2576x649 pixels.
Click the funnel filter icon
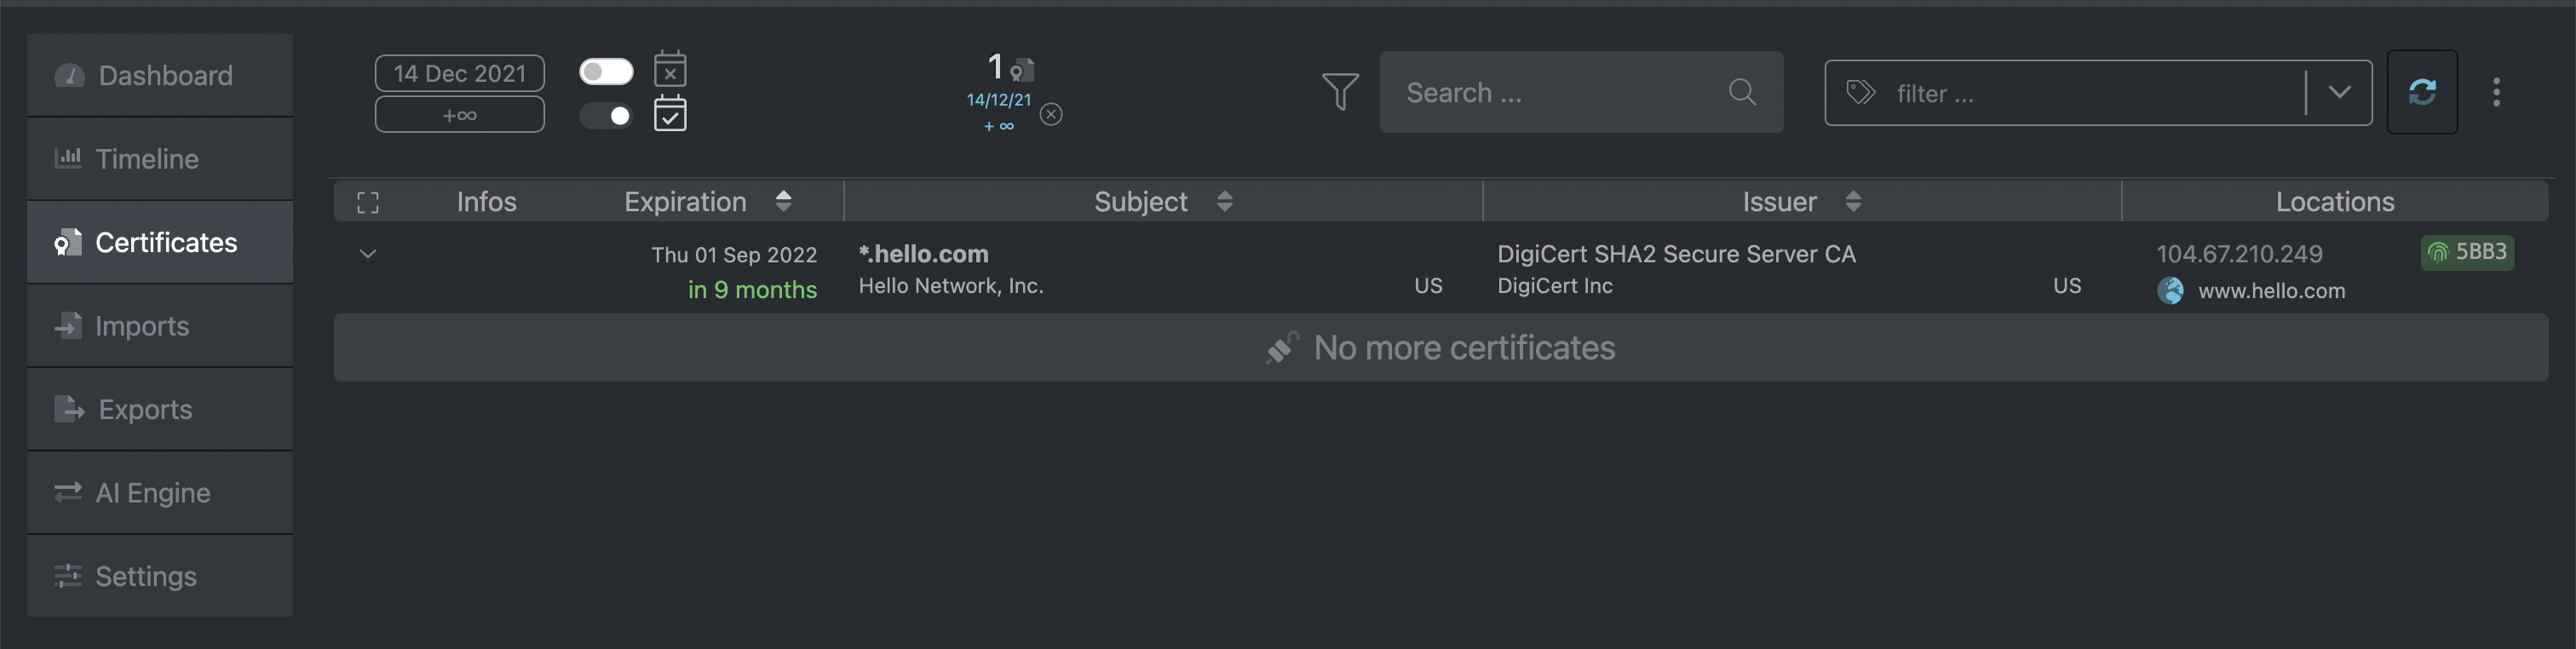click(x=1340, y=92)
